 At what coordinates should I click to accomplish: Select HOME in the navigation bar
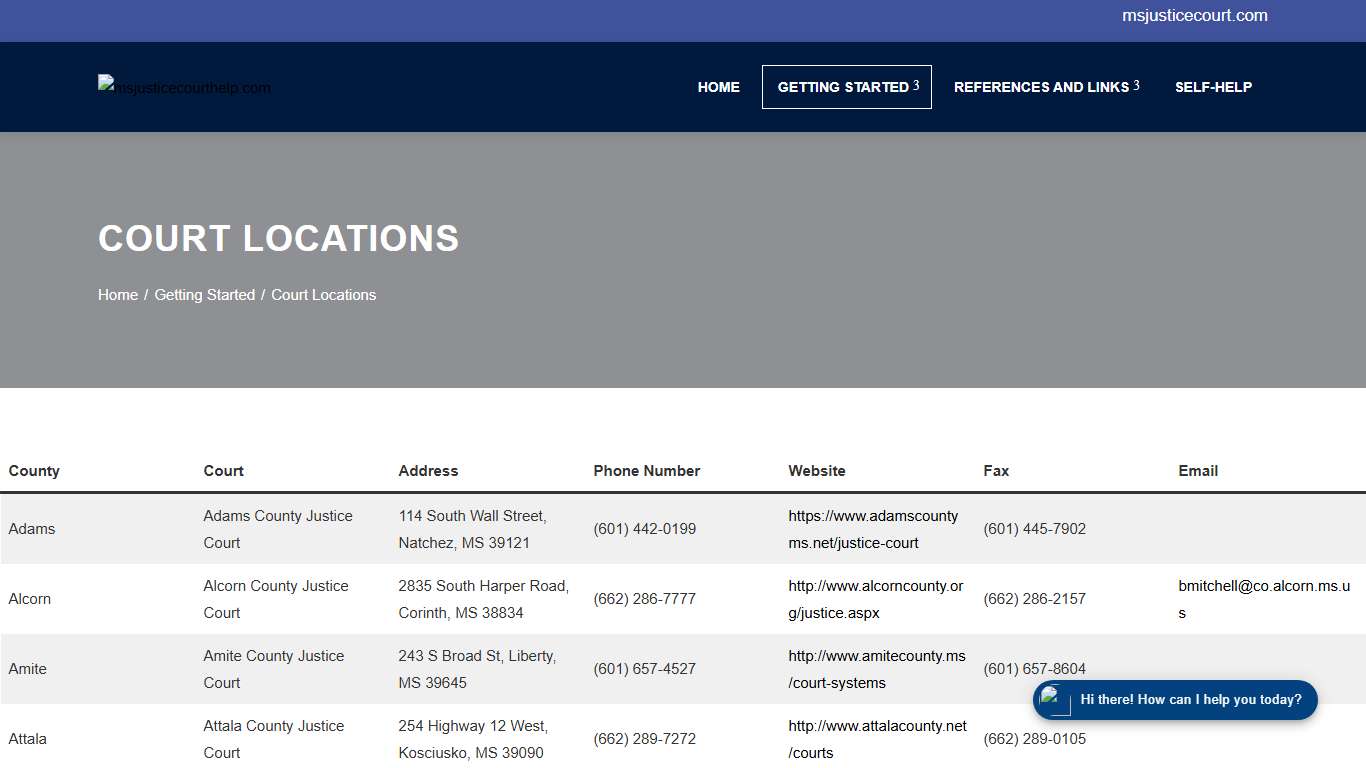pyautogui.click(x=718, y=87)
